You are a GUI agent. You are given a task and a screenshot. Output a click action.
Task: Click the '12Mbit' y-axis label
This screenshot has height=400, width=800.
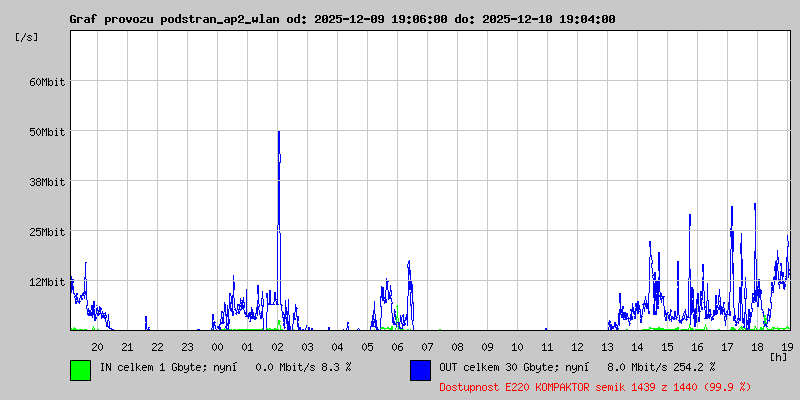coord(47,282)
